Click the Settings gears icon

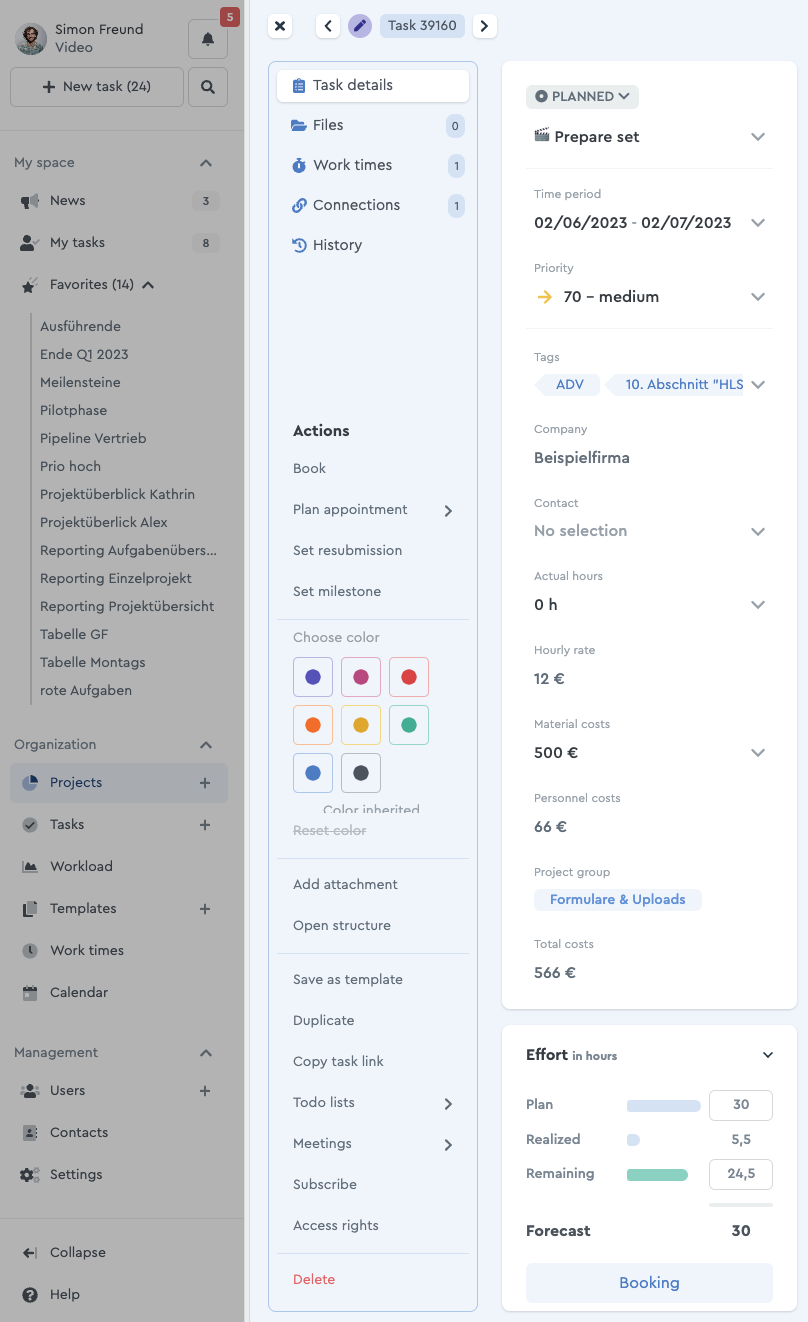30,1175
